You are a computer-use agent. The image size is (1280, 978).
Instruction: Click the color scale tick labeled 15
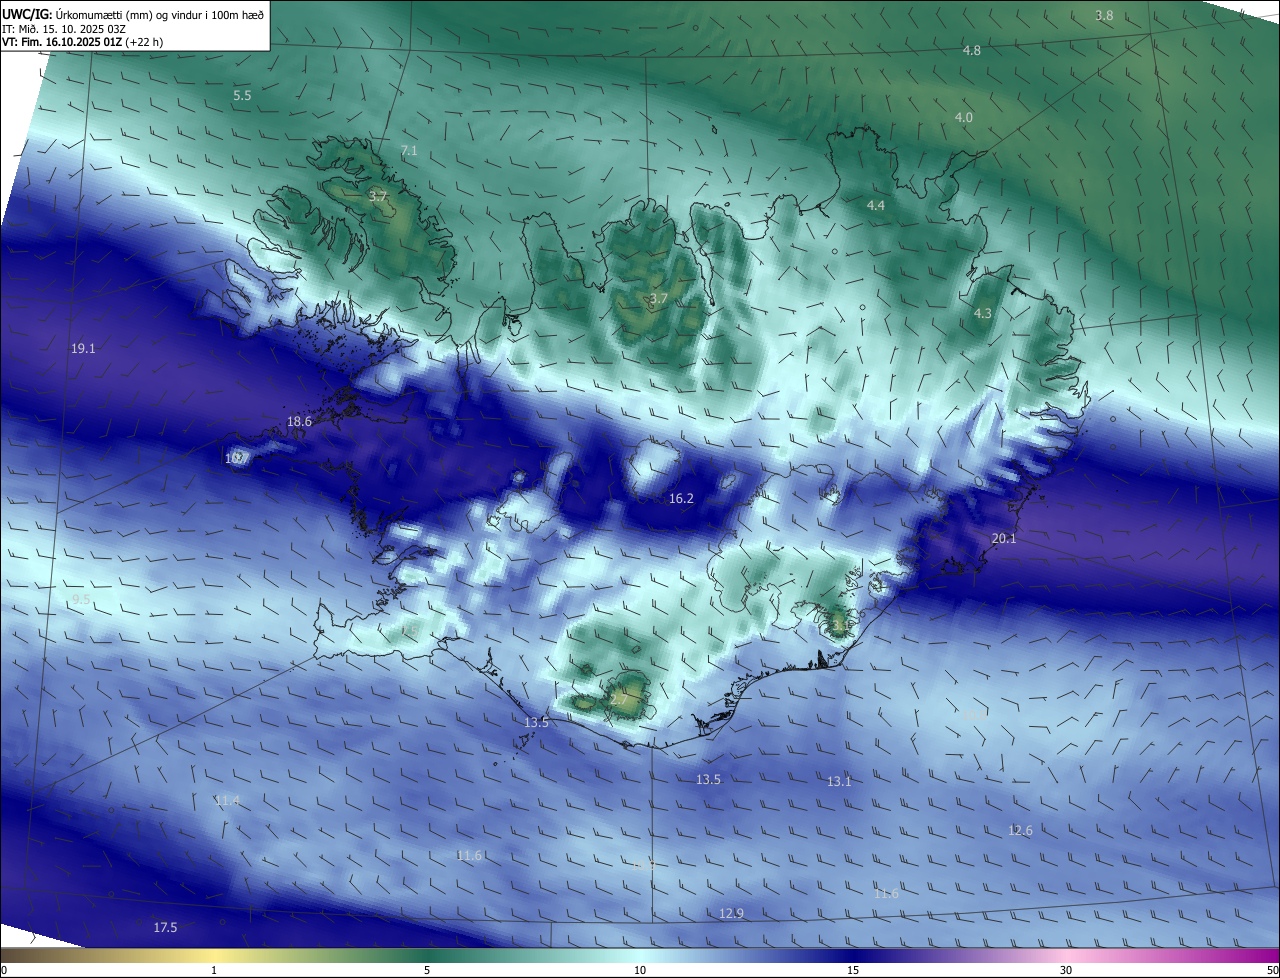(853, 970)
